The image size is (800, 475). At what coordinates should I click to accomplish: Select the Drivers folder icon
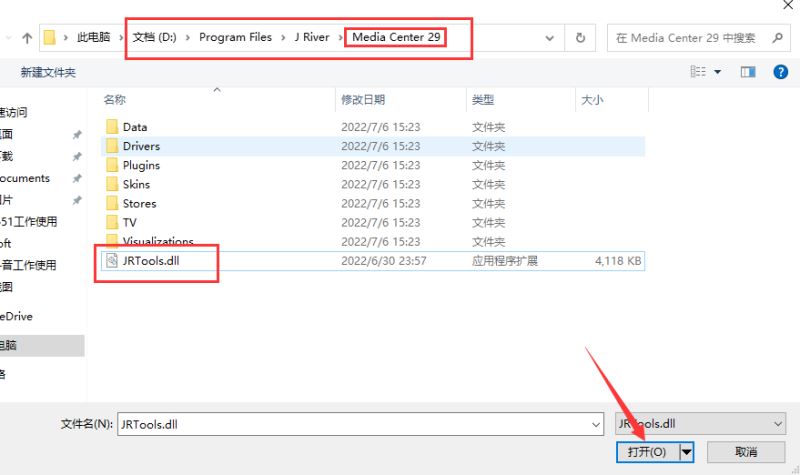112,146
